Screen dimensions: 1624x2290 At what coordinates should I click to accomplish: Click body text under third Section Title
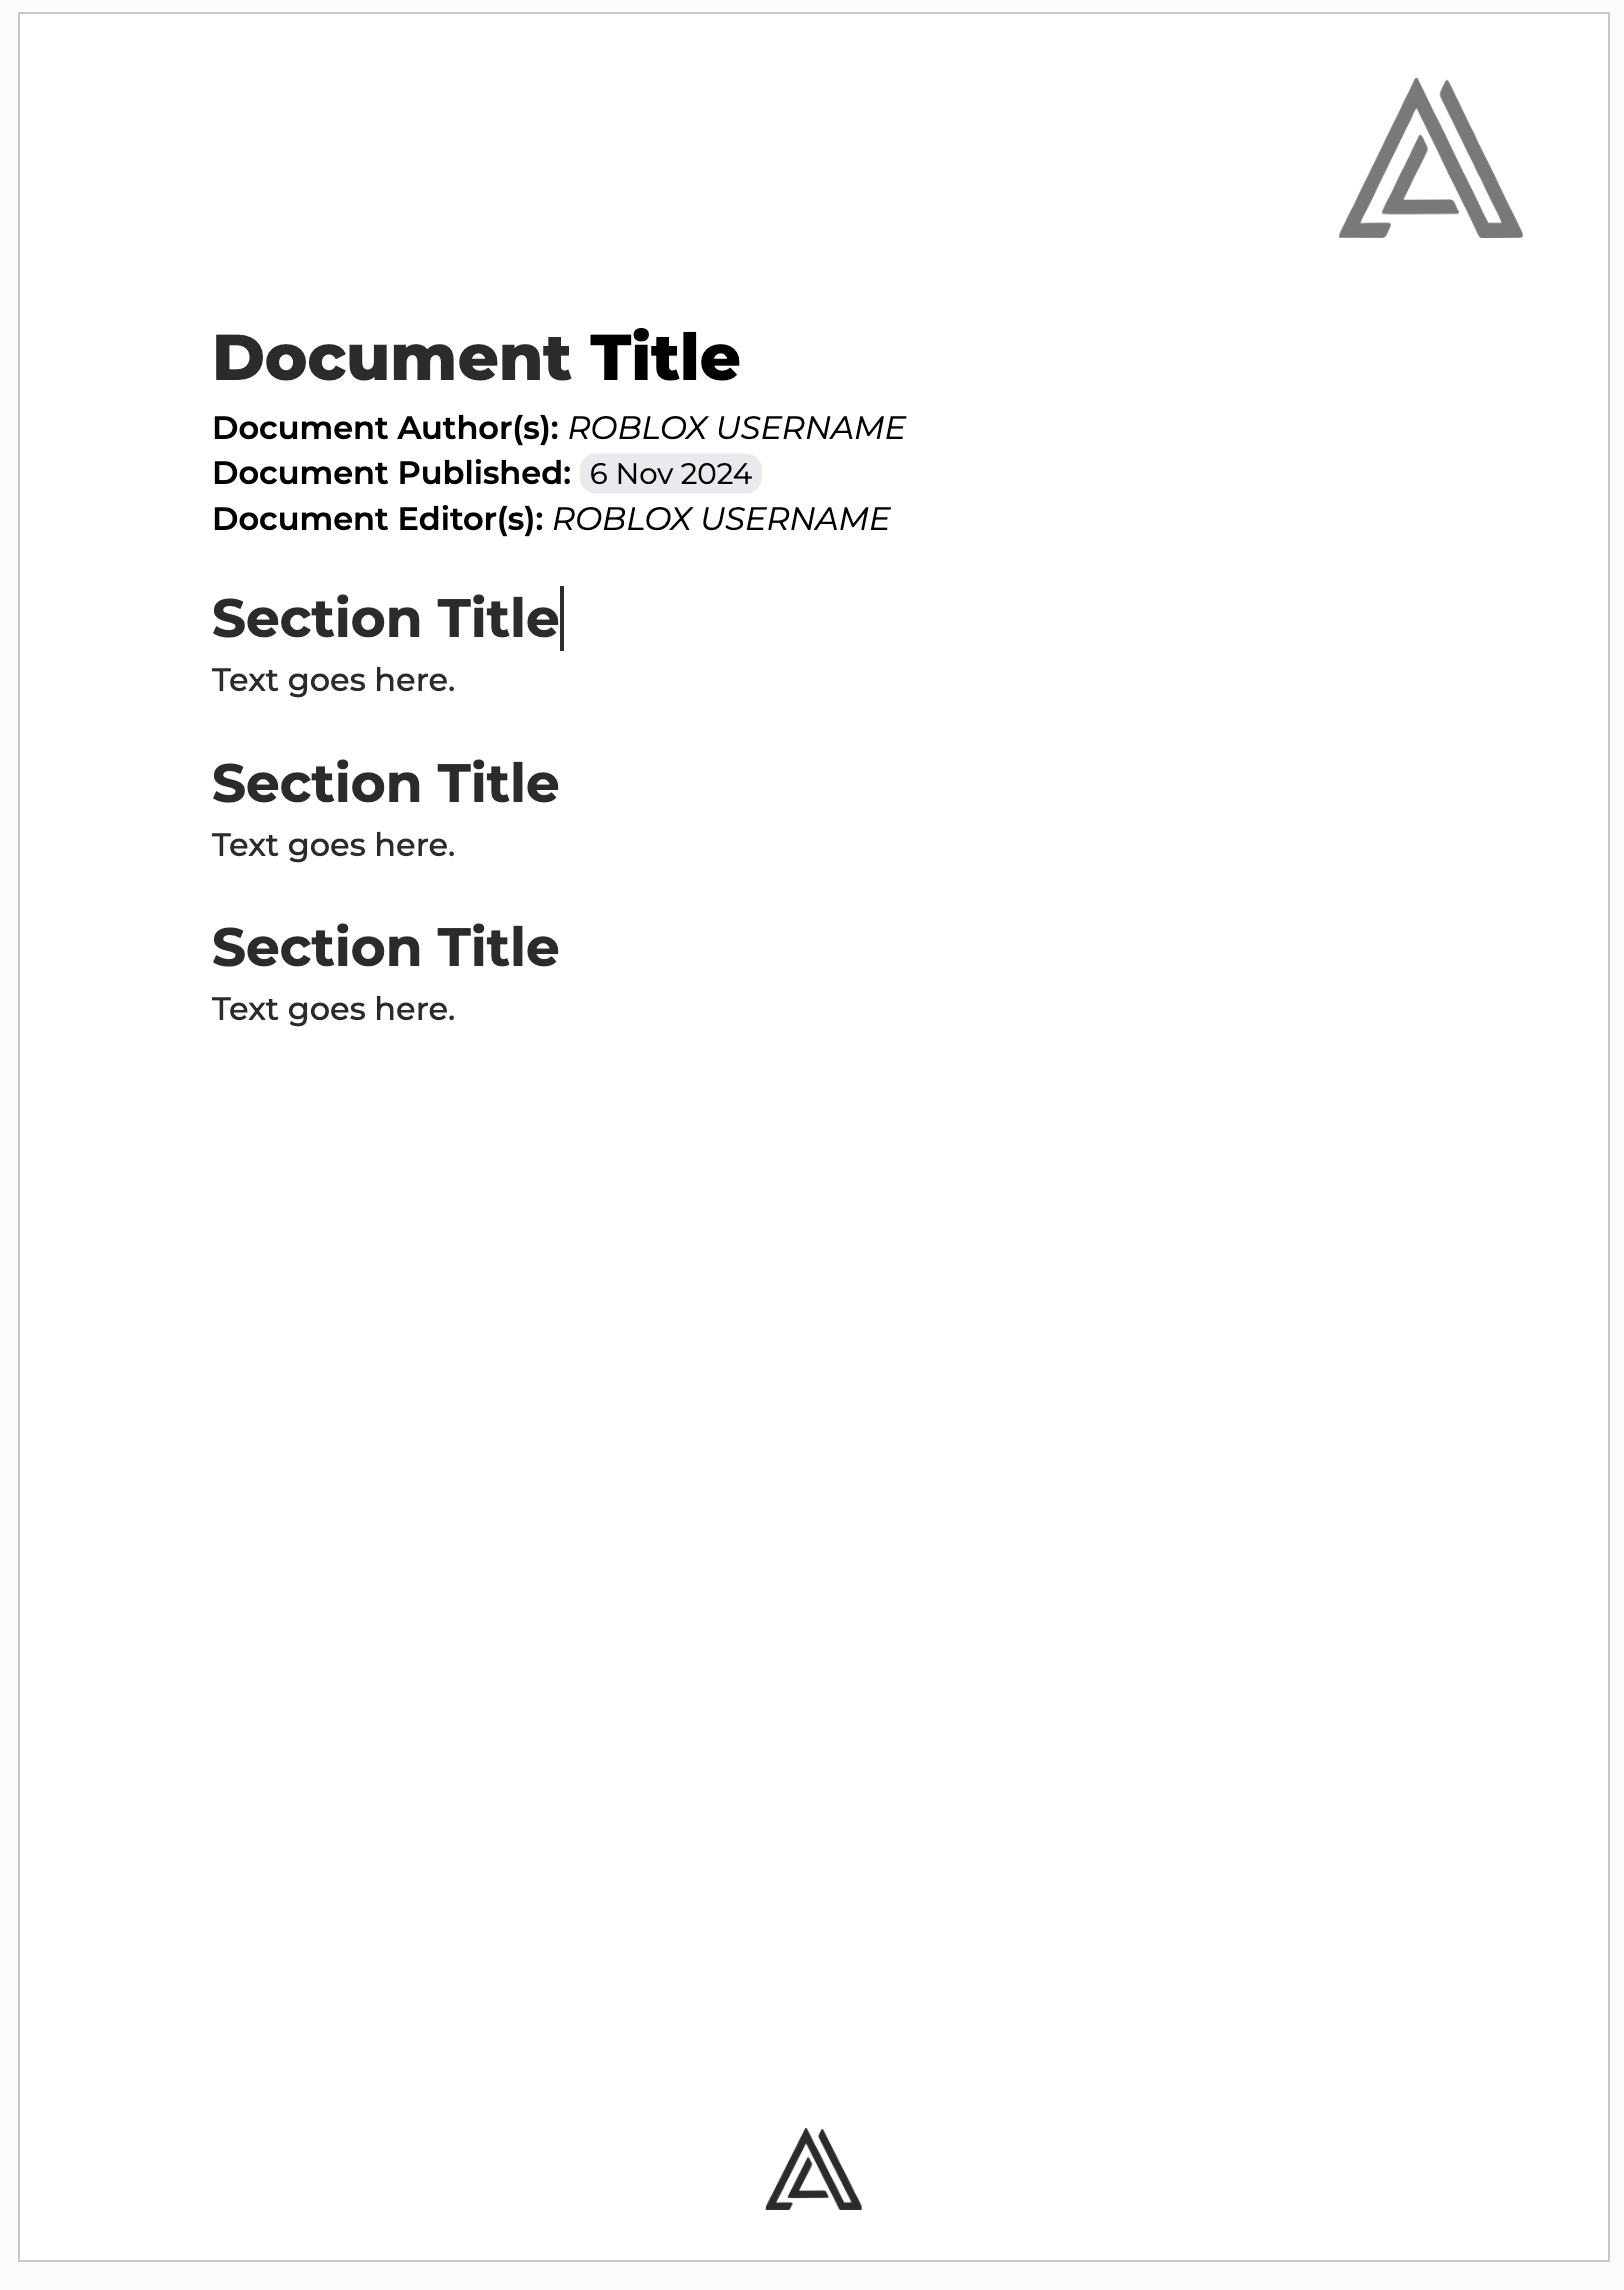coord(333,1010)
